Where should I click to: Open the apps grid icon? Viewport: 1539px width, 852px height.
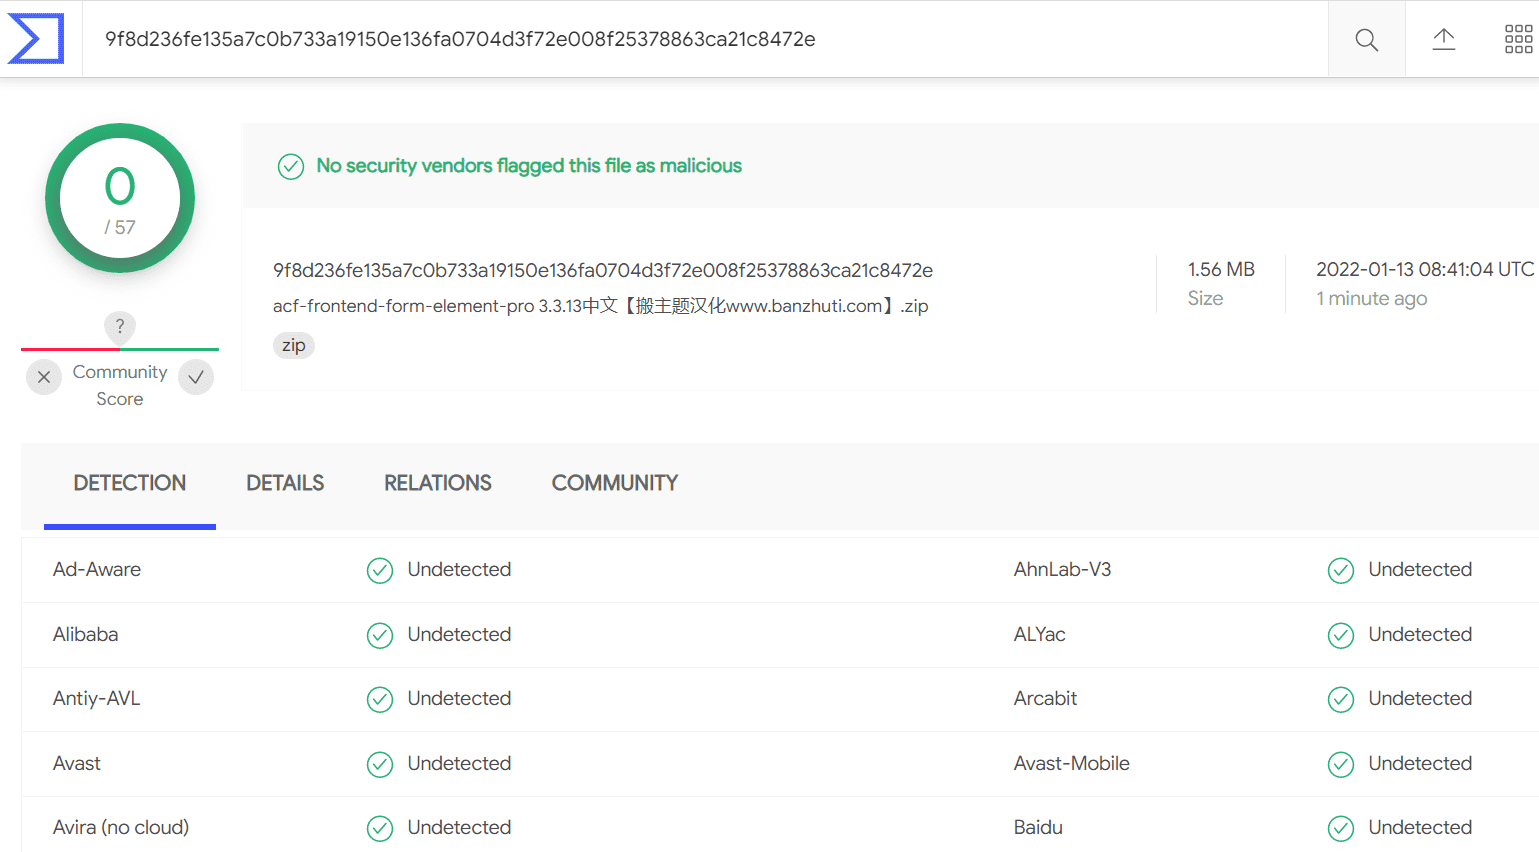(x=1518, y=40)
